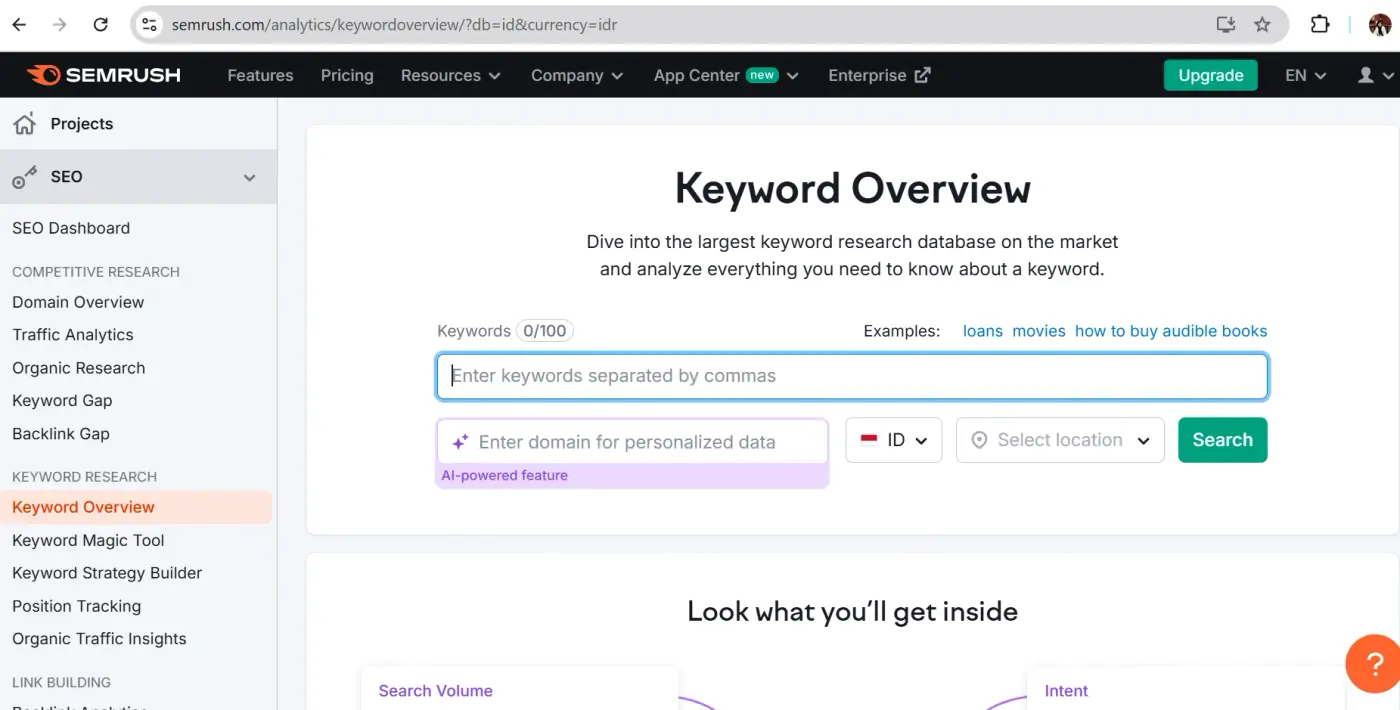Click the 'Search Volume' card heading
1400x710 pixels.
pos(435,691)
